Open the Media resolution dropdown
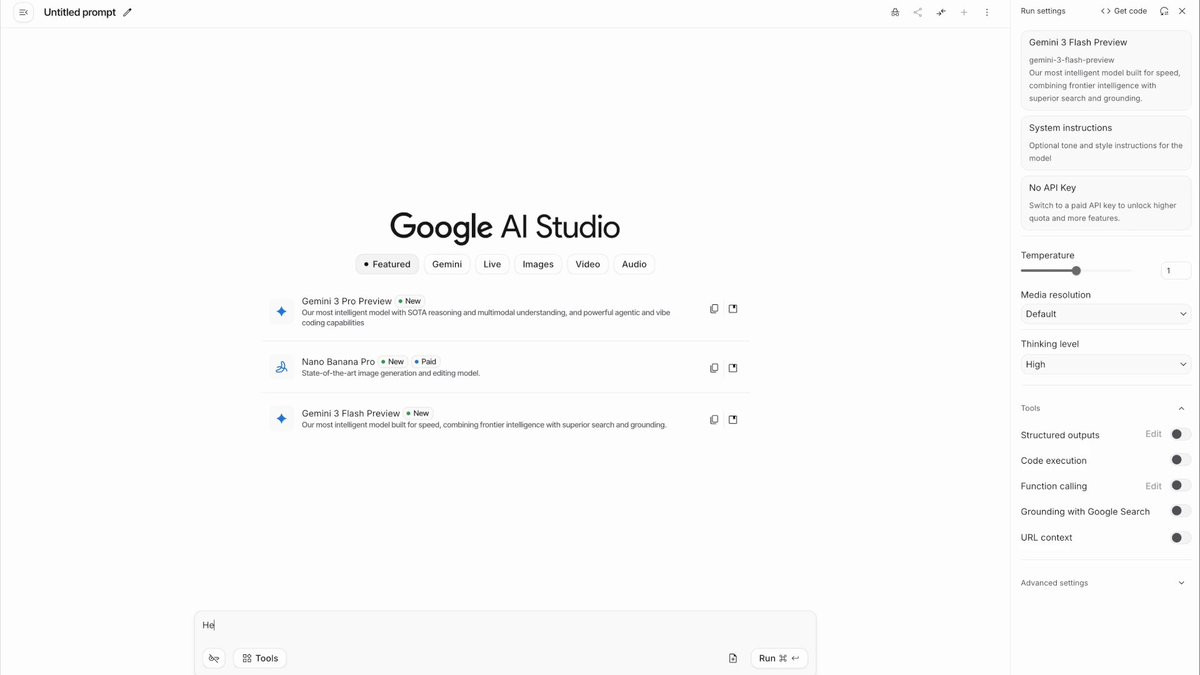Viewport: 1200px width, 675px height. pyautogui.click(x=1106, y=314)
